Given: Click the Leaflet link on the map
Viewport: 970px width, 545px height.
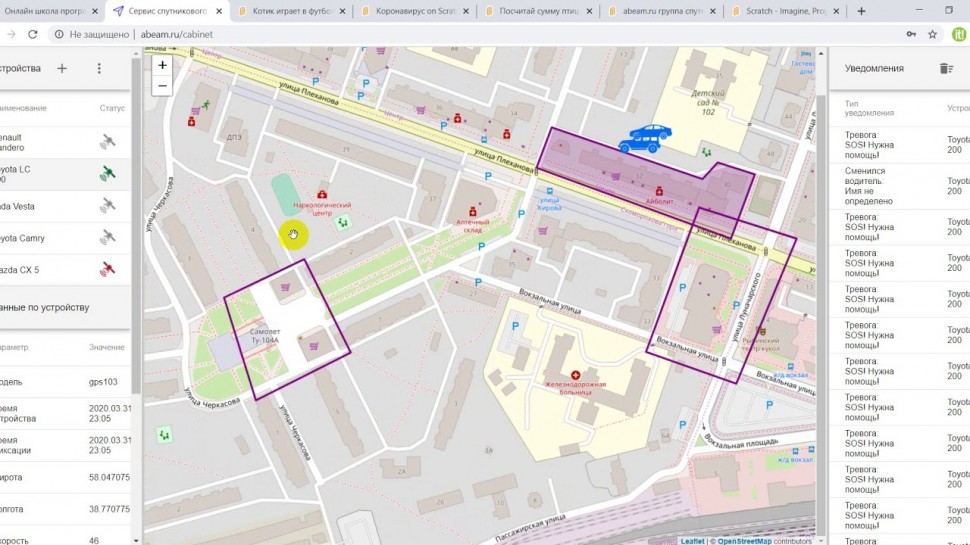Looking at the screenshot, I should tap(692, 540).
